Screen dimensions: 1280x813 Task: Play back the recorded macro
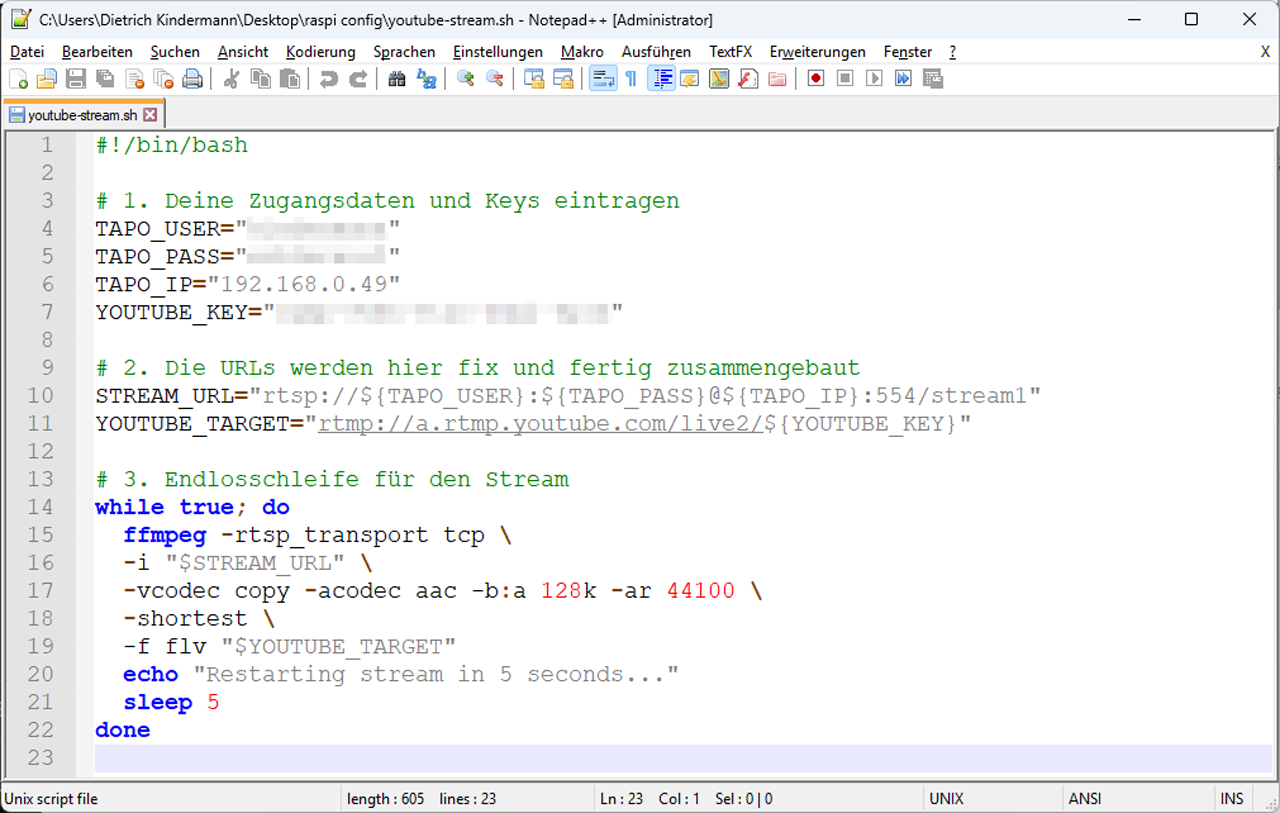coord(874,79)
